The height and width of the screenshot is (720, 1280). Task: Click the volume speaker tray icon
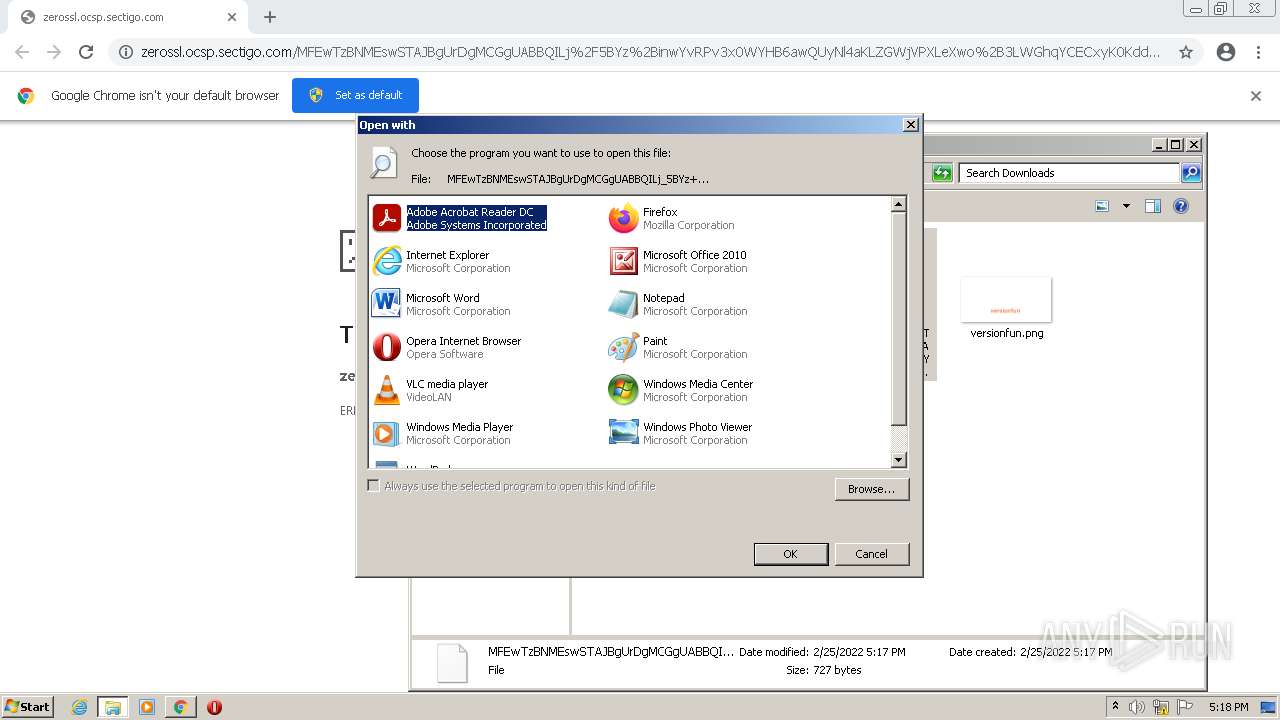click(x=1137, y=707)
